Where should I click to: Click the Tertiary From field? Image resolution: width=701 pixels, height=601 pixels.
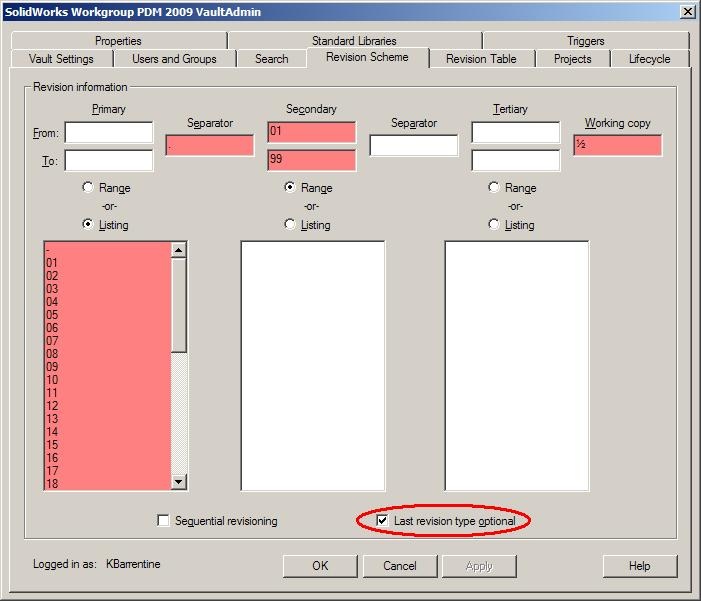(515, 132)
